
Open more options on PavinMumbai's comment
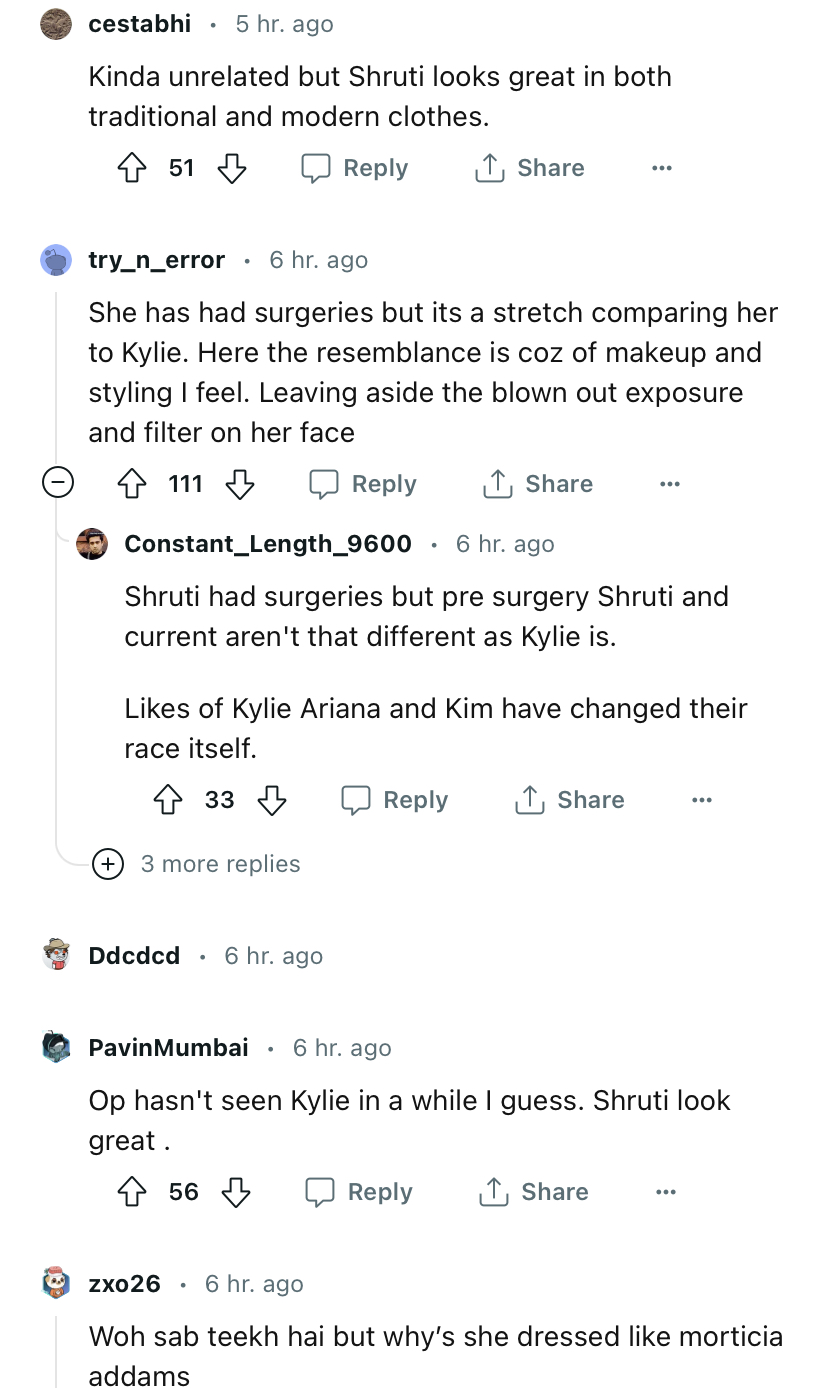click(665, 1192)
